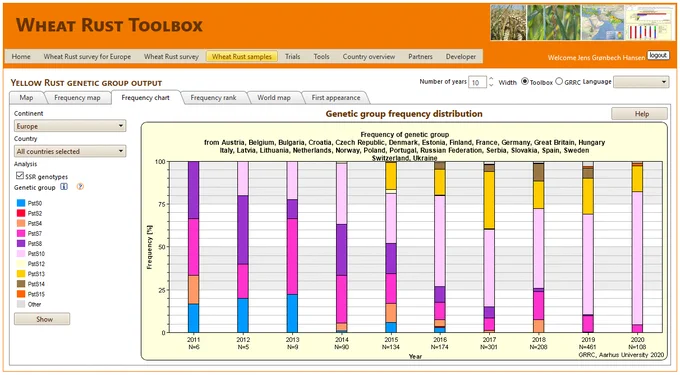Click the PstS7 magenta color swatch

21,233
